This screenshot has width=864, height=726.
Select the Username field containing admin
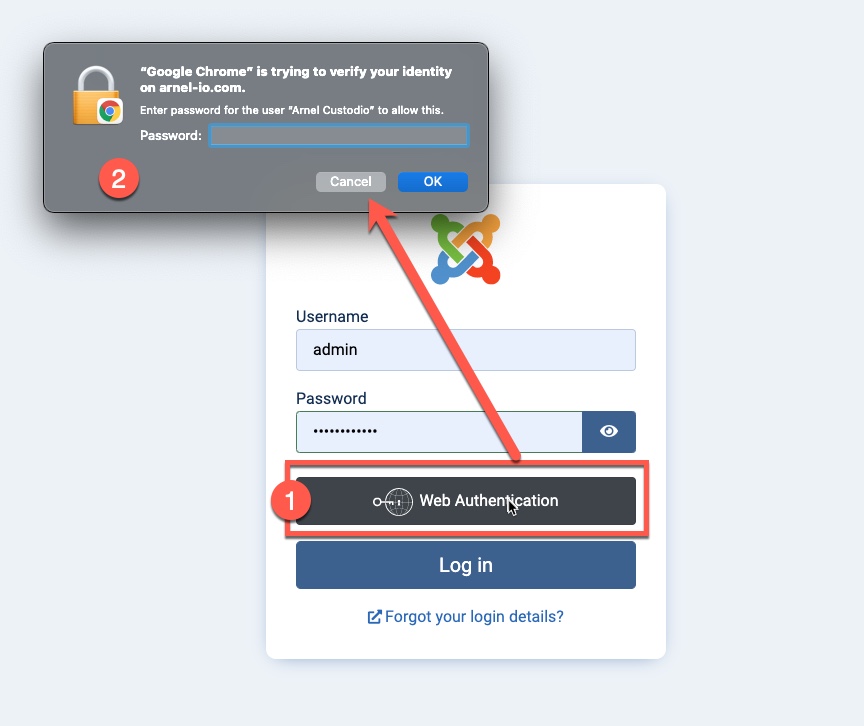[466, 350]
